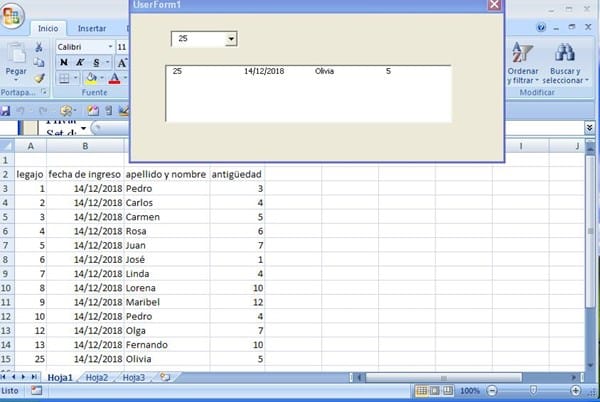Open the fill color dropdown arrow
Image resolution: width=600 pixels, height=402 pixels.
tap(102, 78)
